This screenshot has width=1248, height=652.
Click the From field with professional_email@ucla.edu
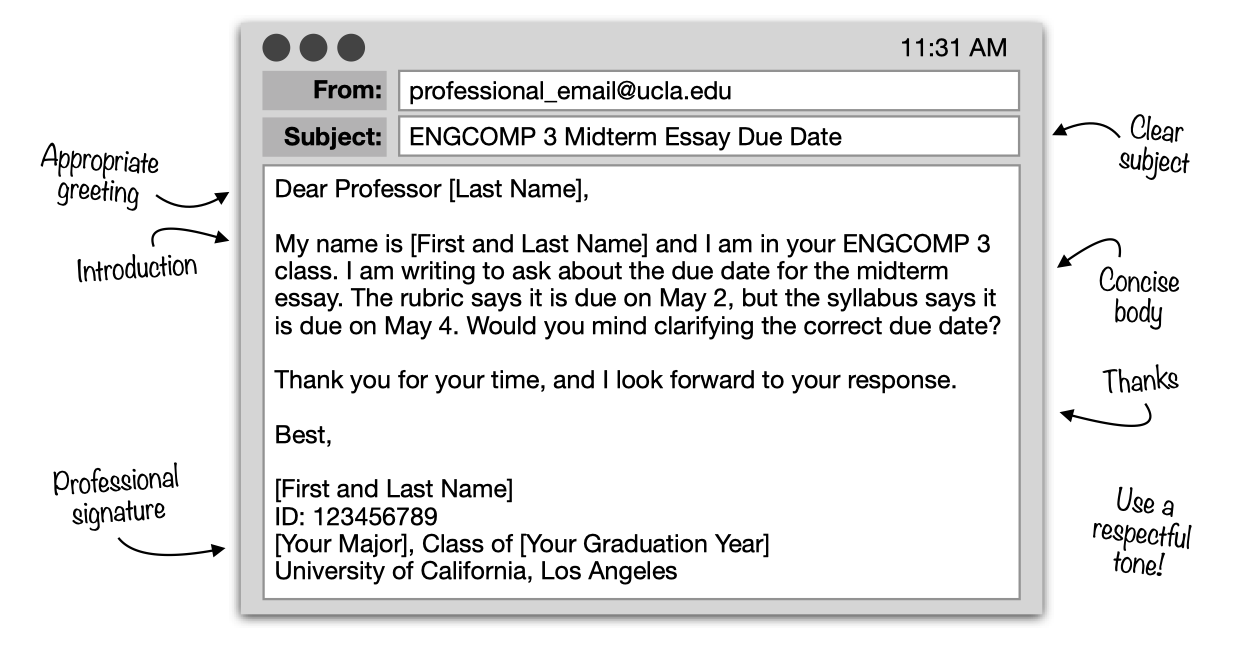tap(709, 91)
